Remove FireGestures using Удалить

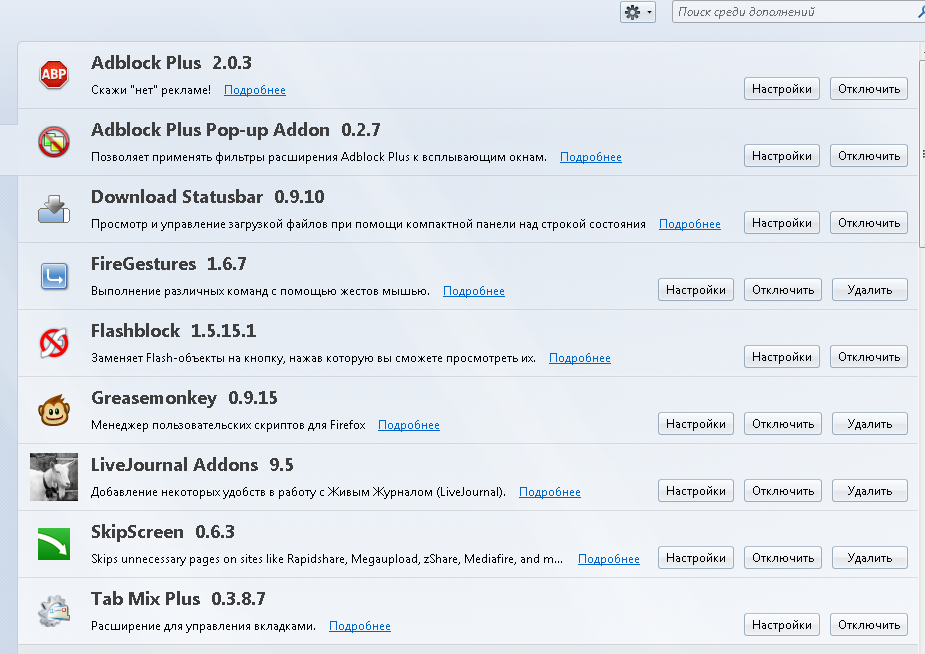[x=870, y=290]
